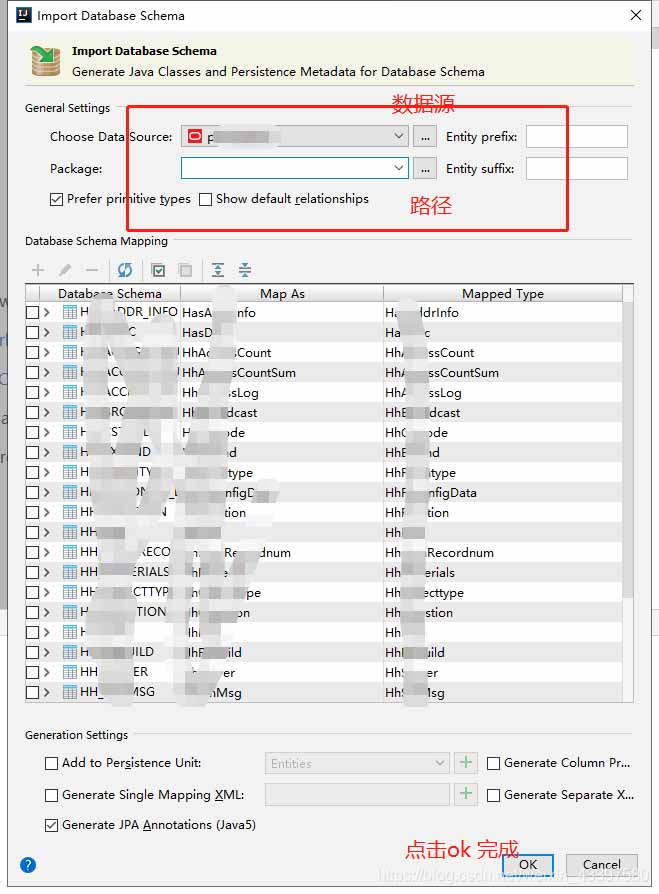Viewport: 659px width, 894px height.
Task: Click the pencil edit icon in mapping toolbar
Action: coord(65,270)
